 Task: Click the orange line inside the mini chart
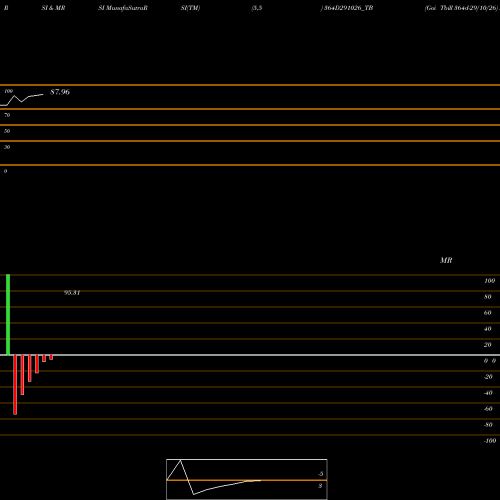(x=247, y=480)
